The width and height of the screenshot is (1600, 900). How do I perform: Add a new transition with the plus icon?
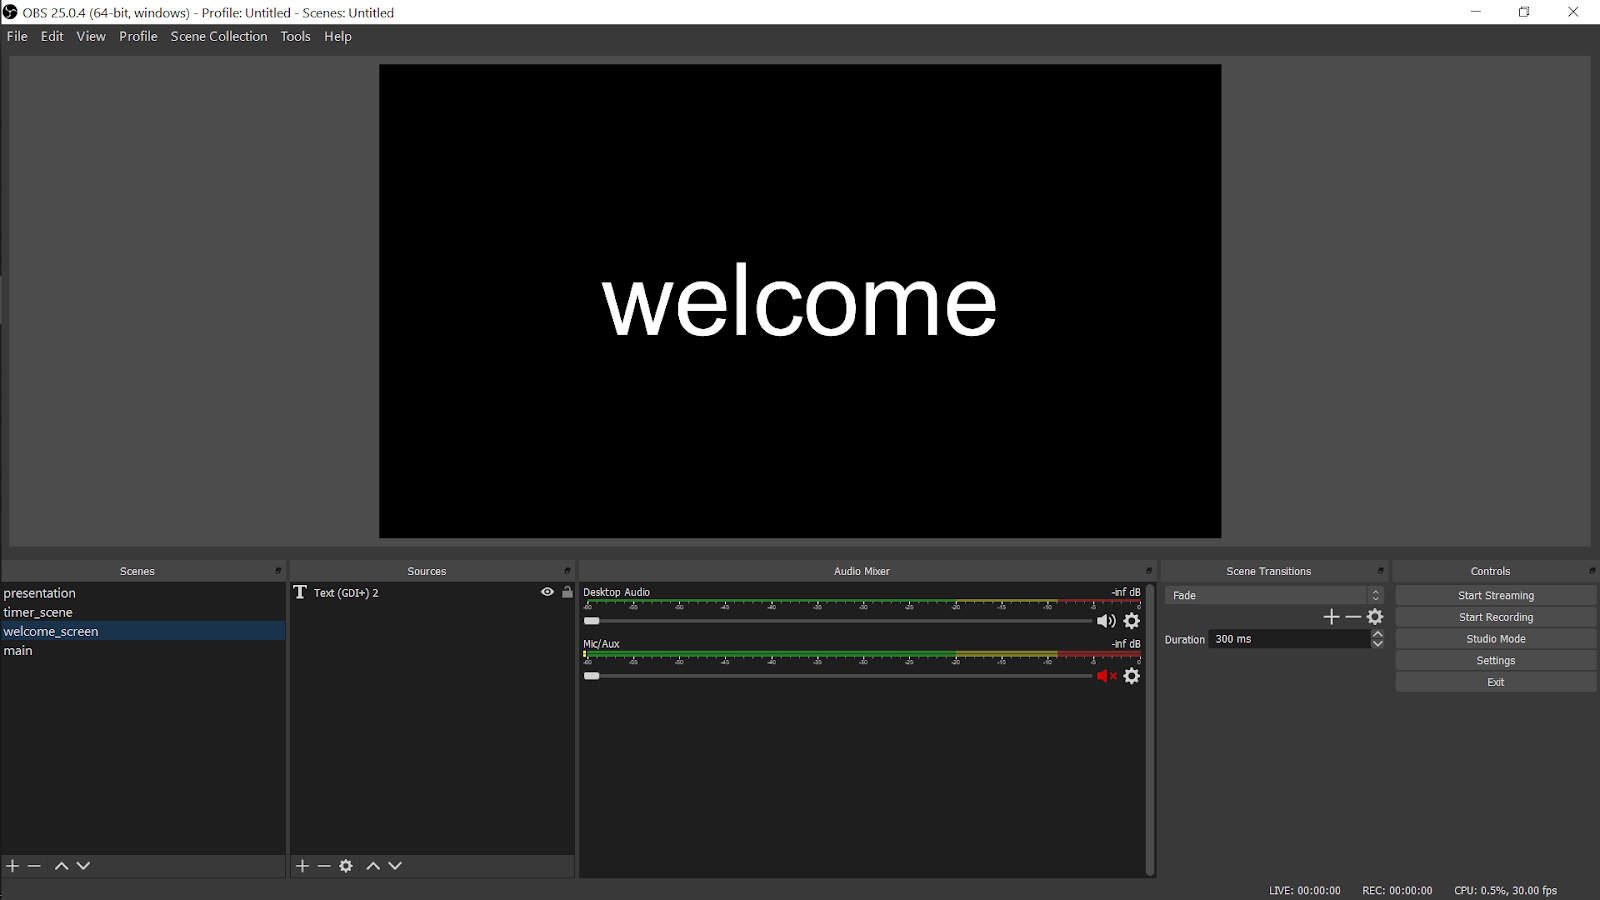tap(1331, 617)
